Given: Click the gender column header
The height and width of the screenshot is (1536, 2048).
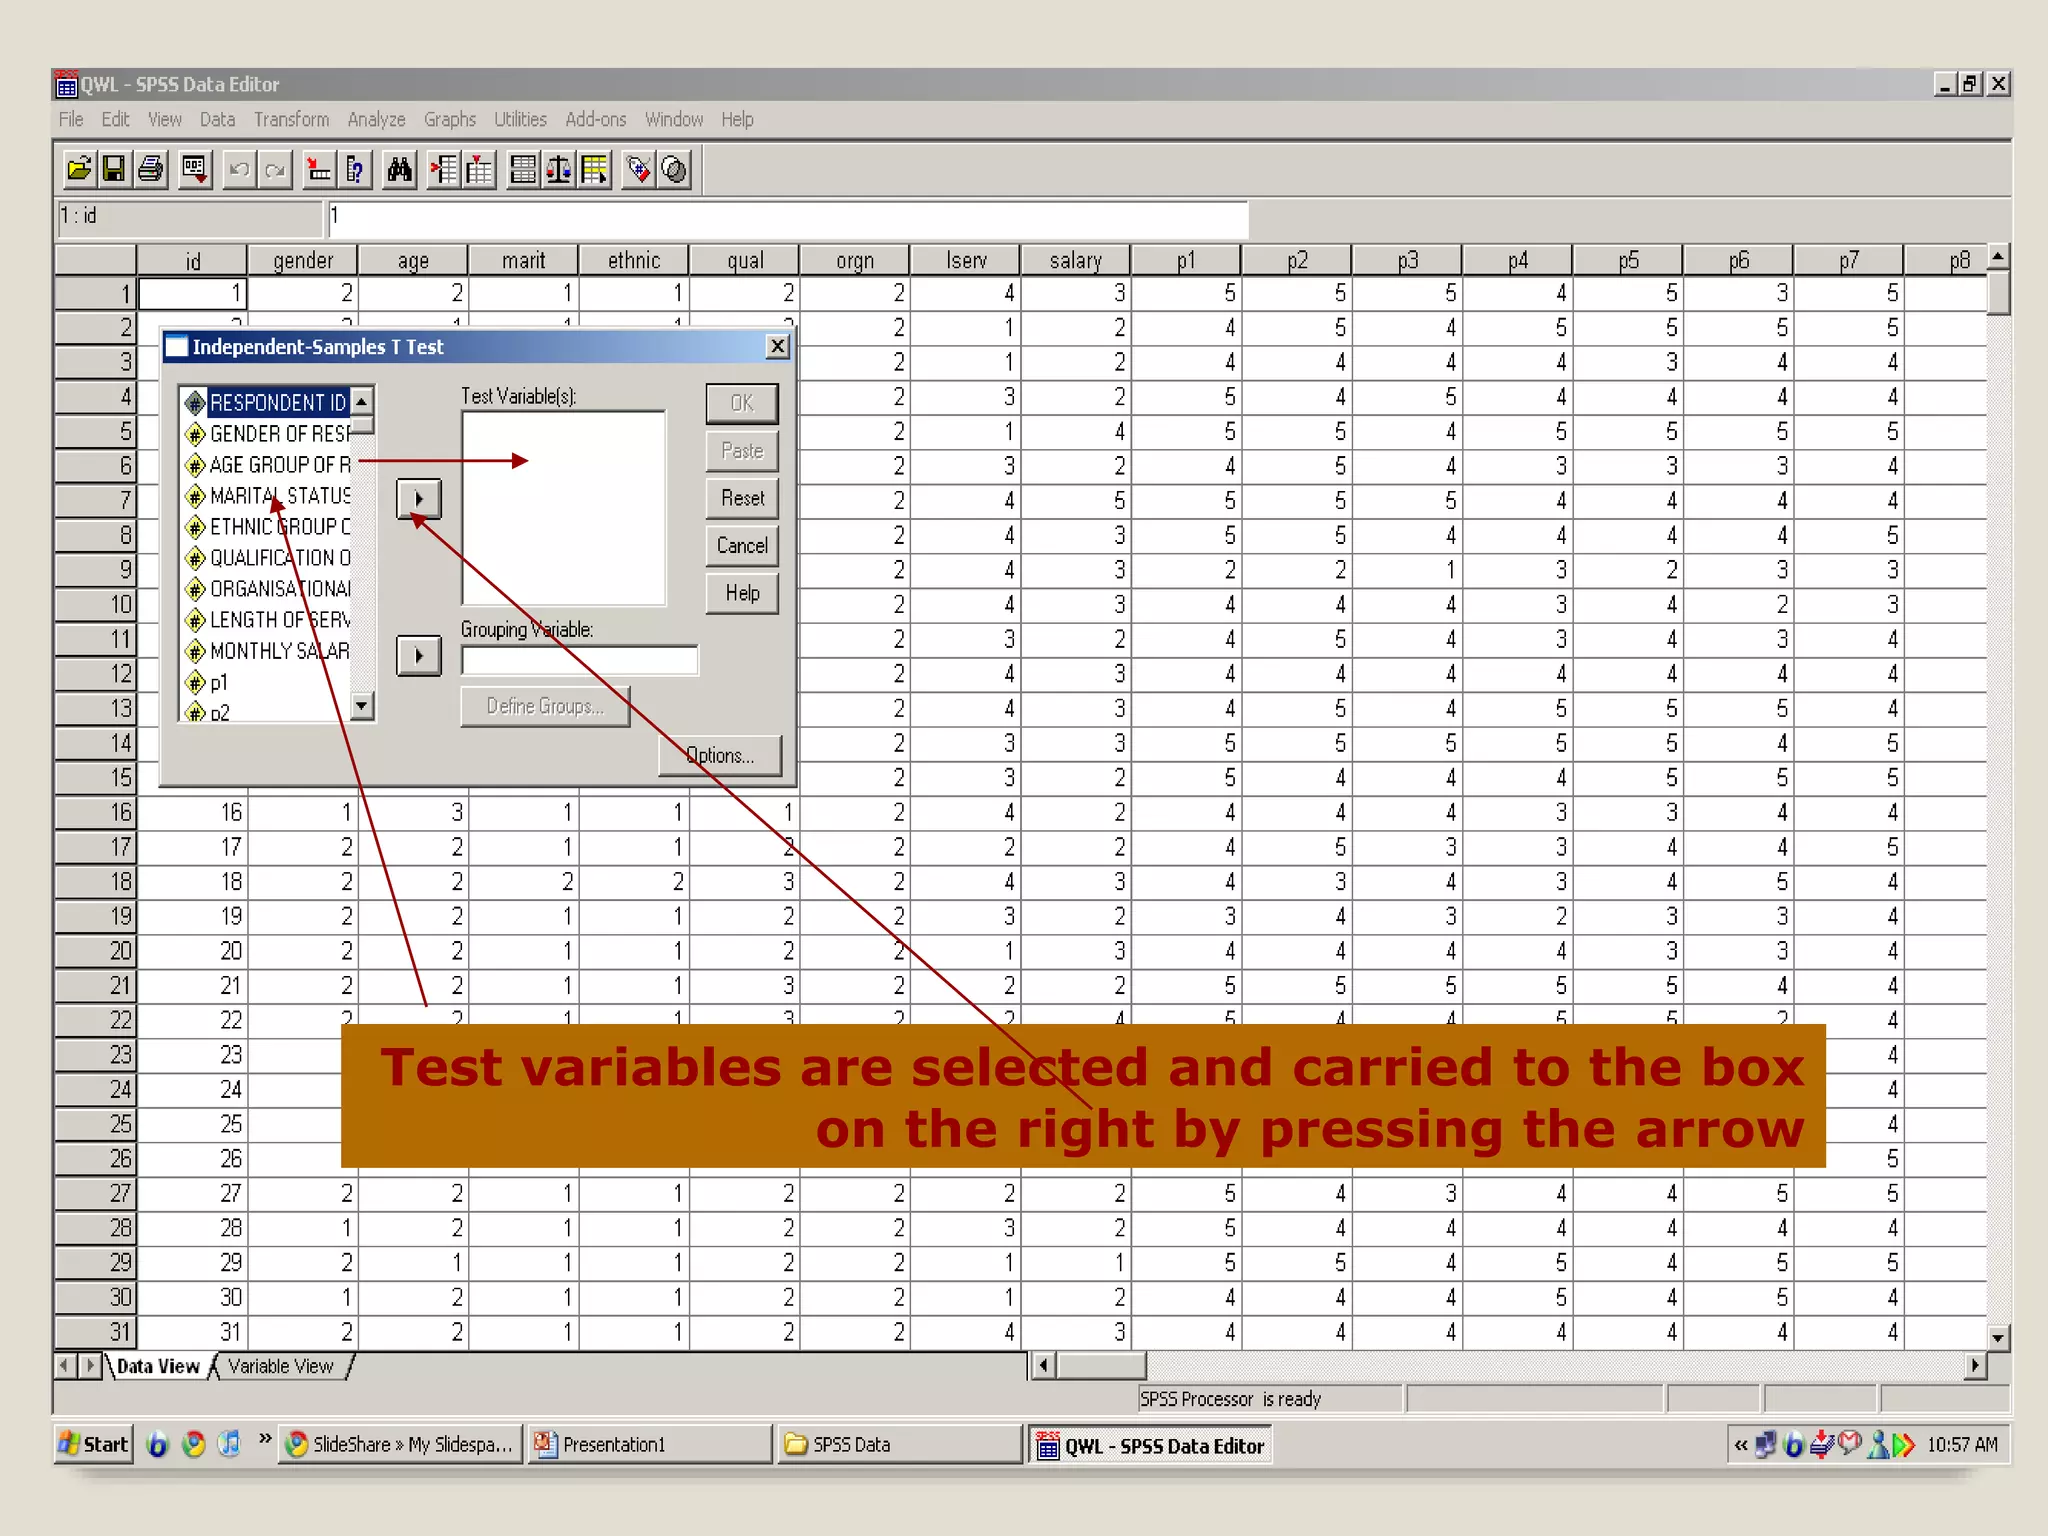Looking at the screenshot, I should click(303, 260).
